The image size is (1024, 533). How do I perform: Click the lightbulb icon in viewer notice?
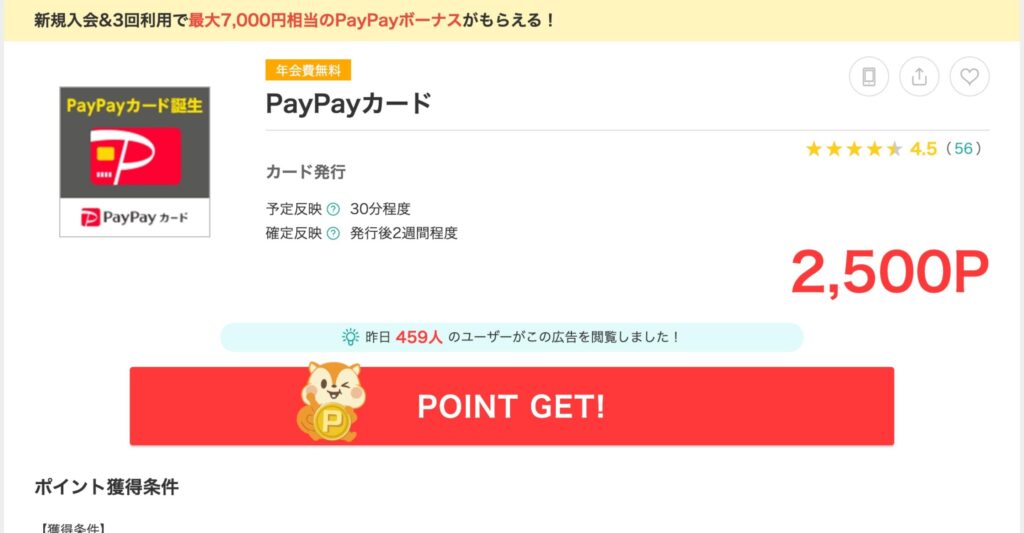351,337
